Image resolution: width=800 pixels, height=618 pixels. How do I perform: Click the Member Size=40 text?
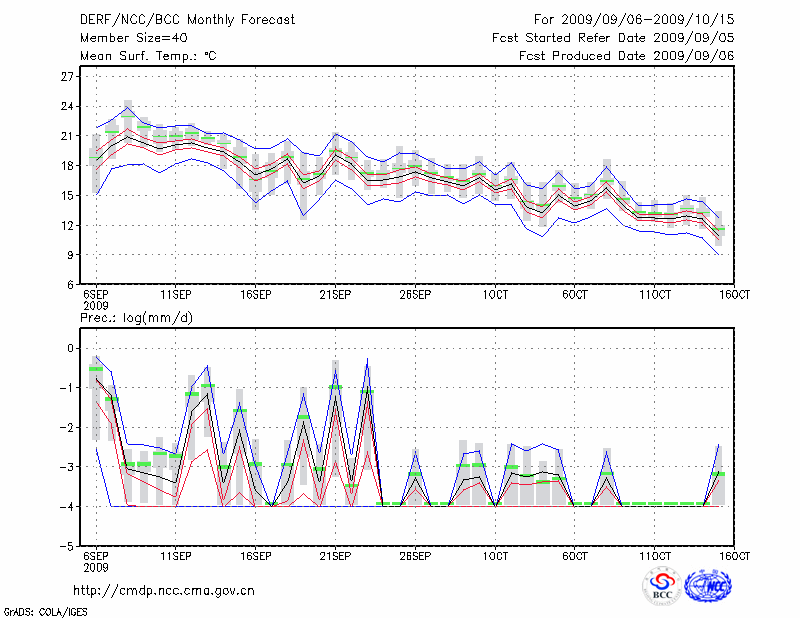[126, 38]
